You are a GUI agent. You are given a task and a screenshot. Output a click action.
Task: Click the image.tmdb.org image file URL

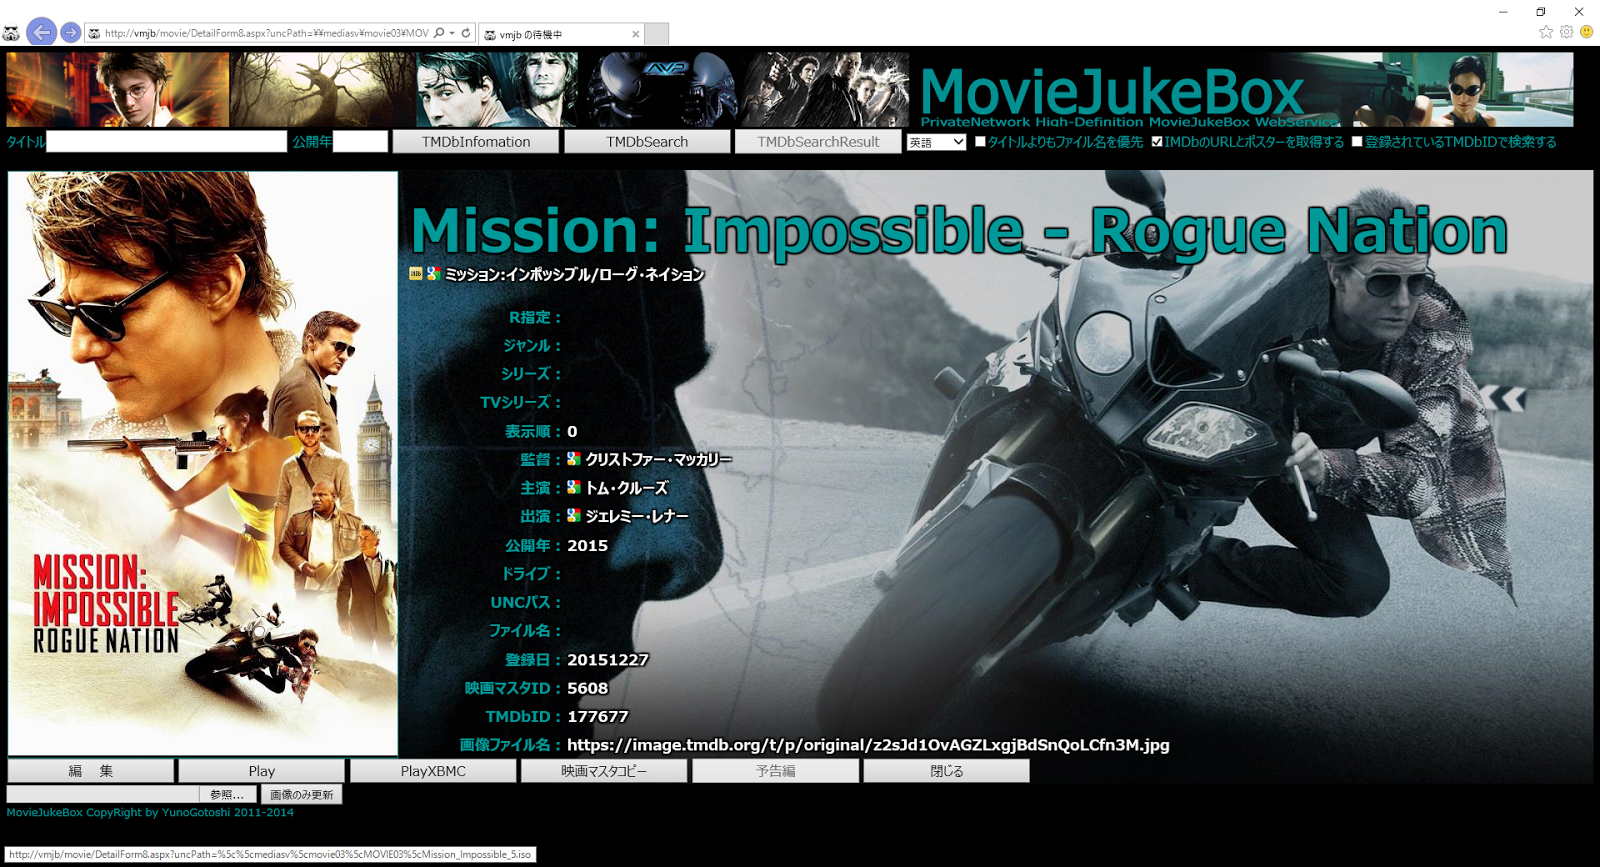[868, 745]
